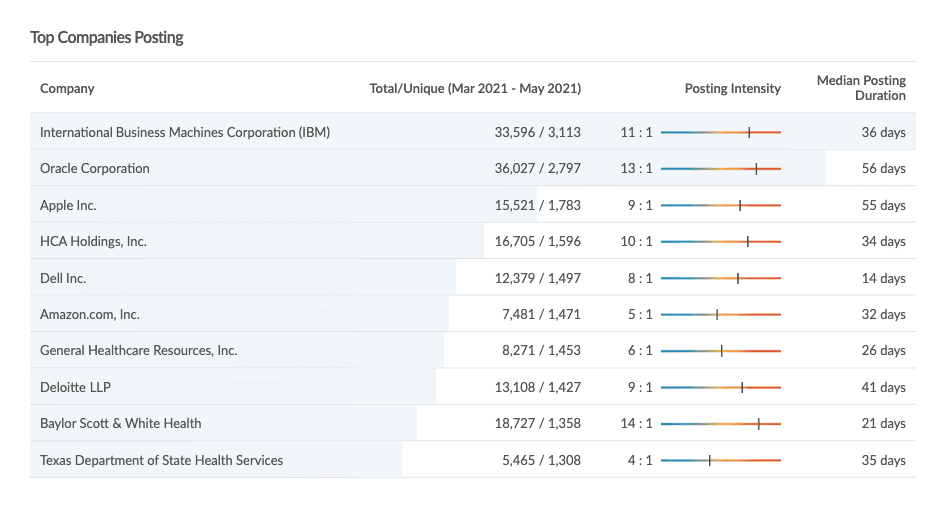The image size is (946, 508).
Task: Click Deloitte LLP company name
Action: tap(76, 387)
